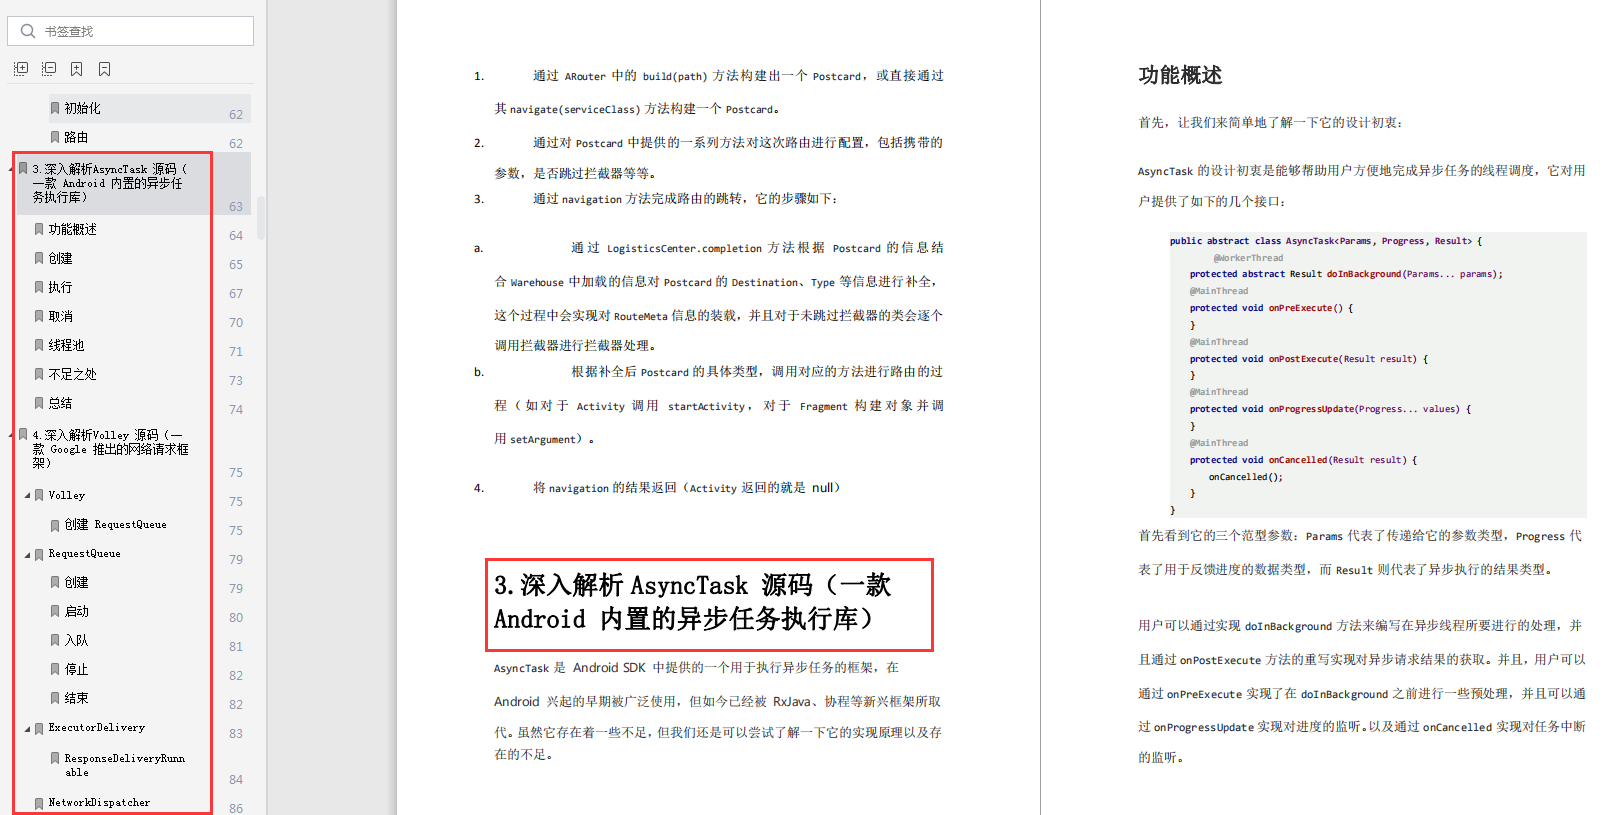Click the bookmark panel vertical scrollbar thumb

tap(261, 218)
